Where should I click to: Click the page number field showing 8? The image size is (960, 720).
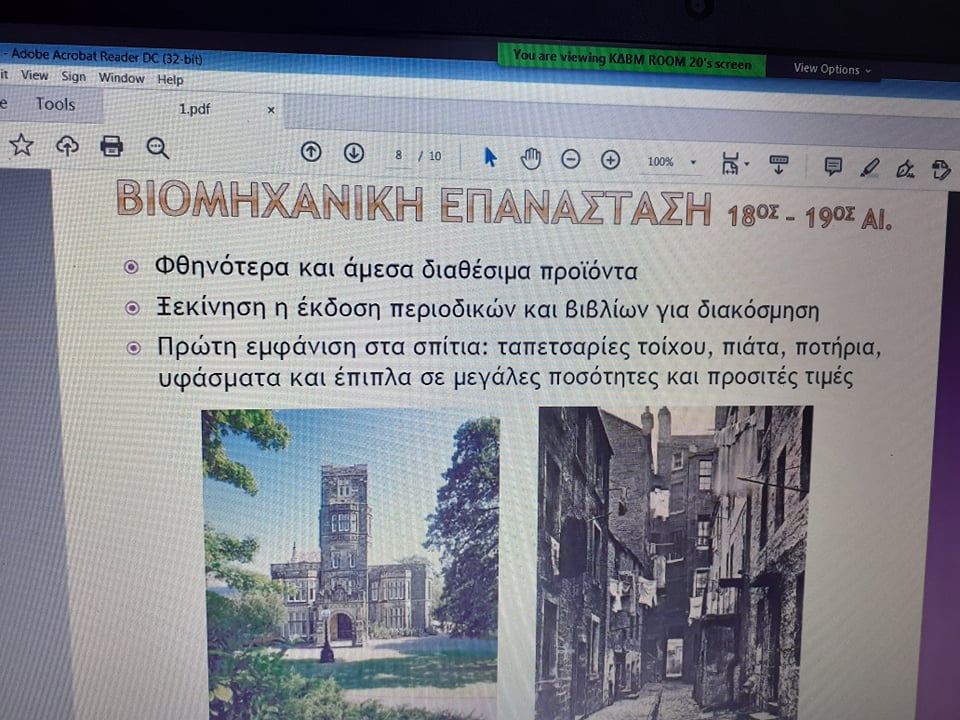[399, 155]
